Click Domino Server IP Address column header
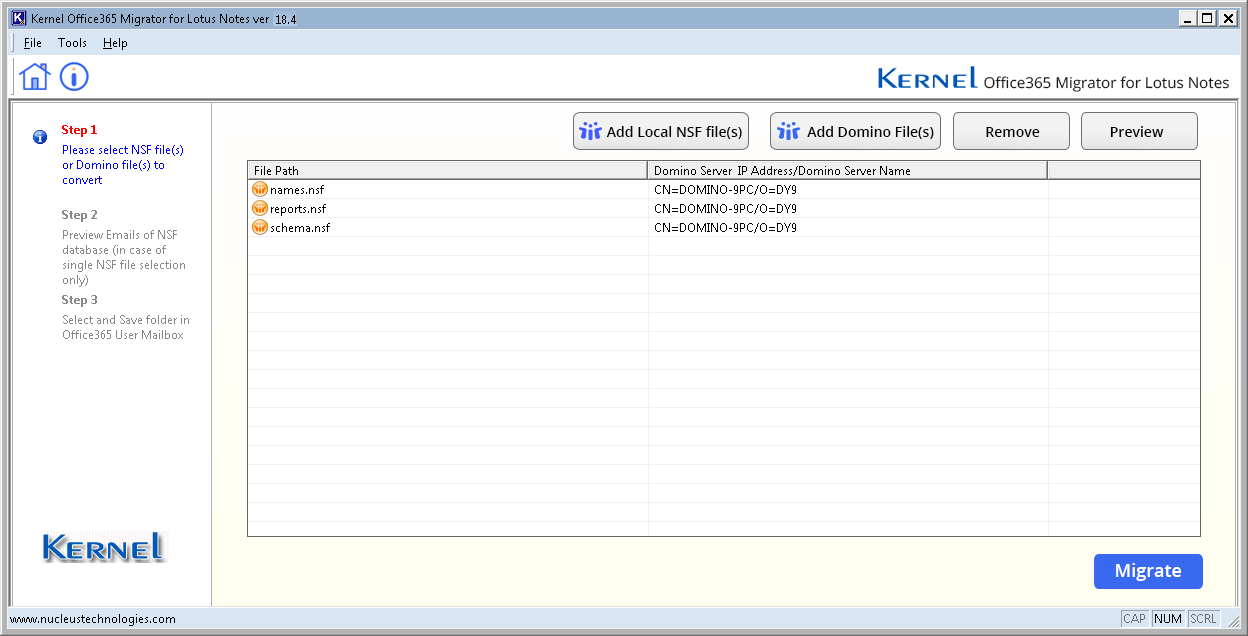Image resolution: width=1248 pixels, height=636 pixels. click(848, 171)
